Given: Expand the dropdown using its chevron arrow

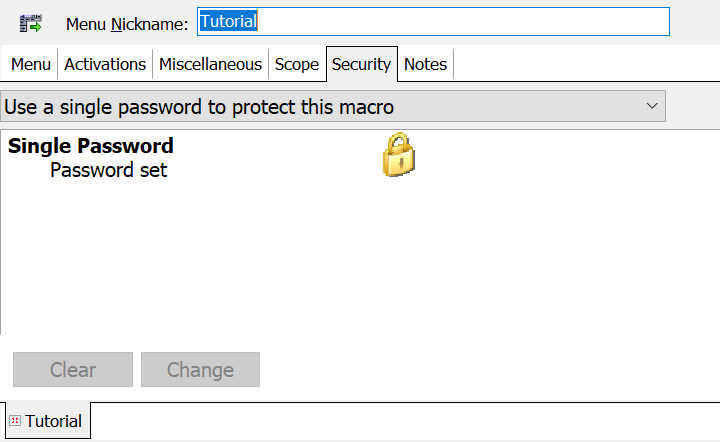Looking at the screenshot, I should [x=652, y=106].
